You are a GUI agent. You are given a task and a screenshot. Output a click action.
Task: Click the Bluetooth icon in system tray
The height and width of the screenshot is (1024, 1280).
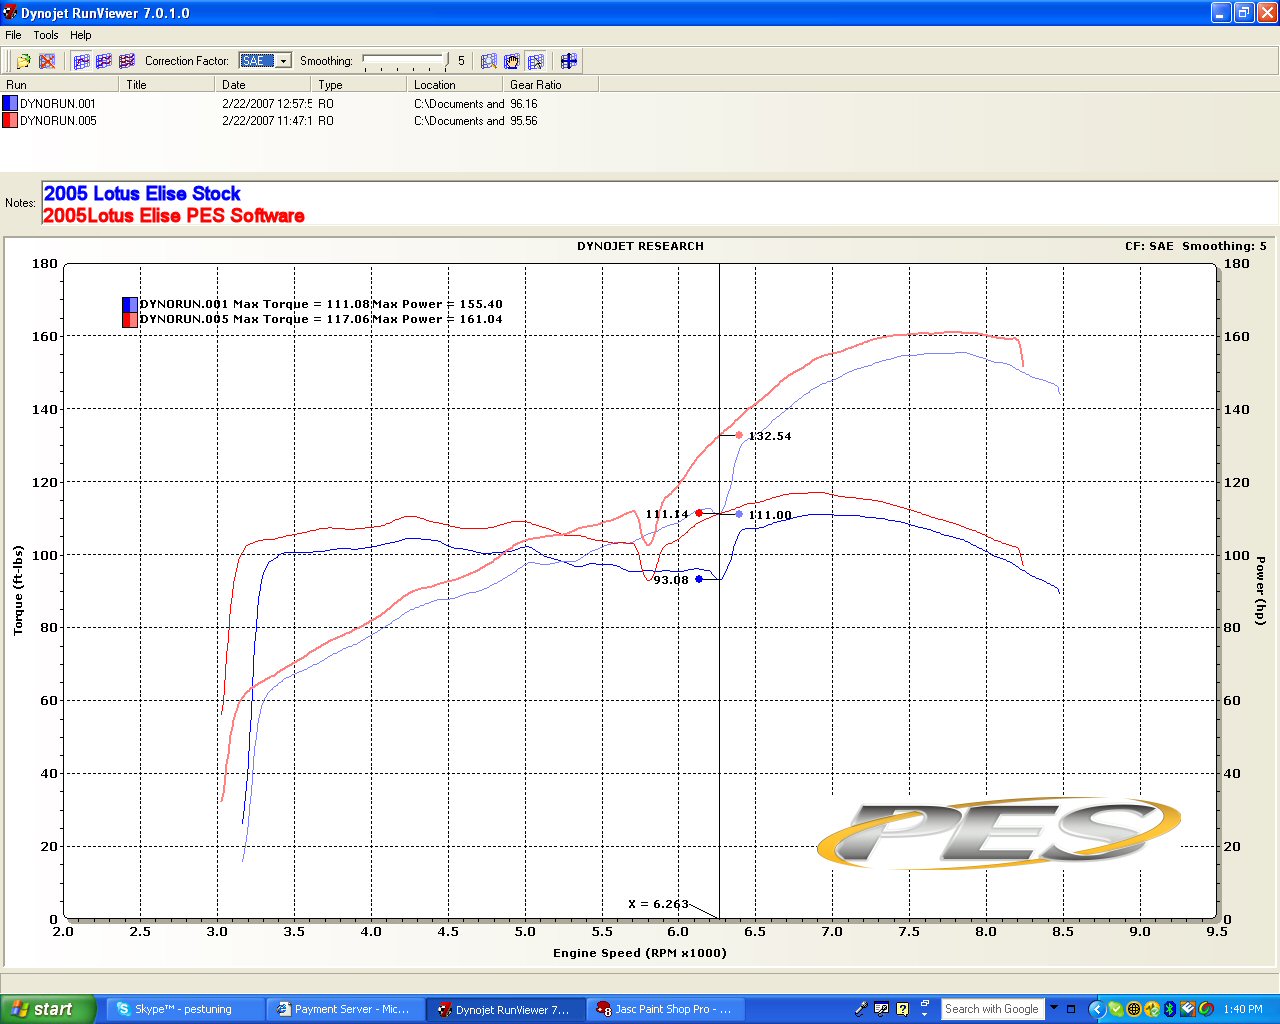click(1169, 1009)
